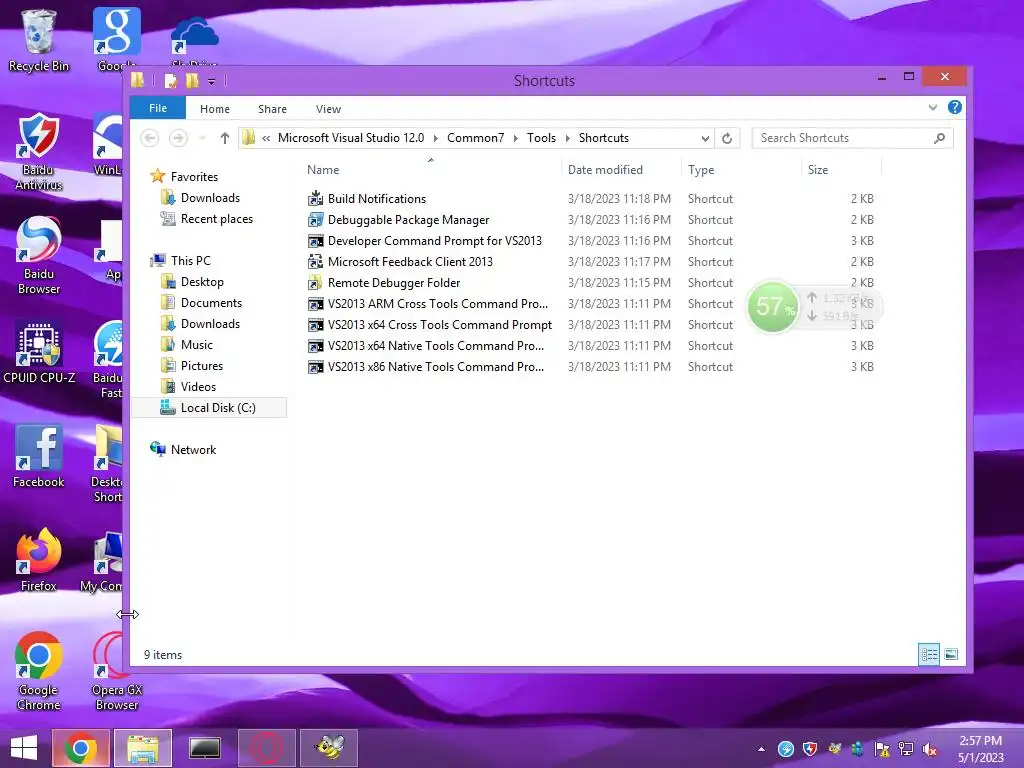The height and width of the screenshot is (768, 1024).
Task: Select the VS2013 x64 Cross Tools icon
Action: pyautogui.click(x=315, y=325)
